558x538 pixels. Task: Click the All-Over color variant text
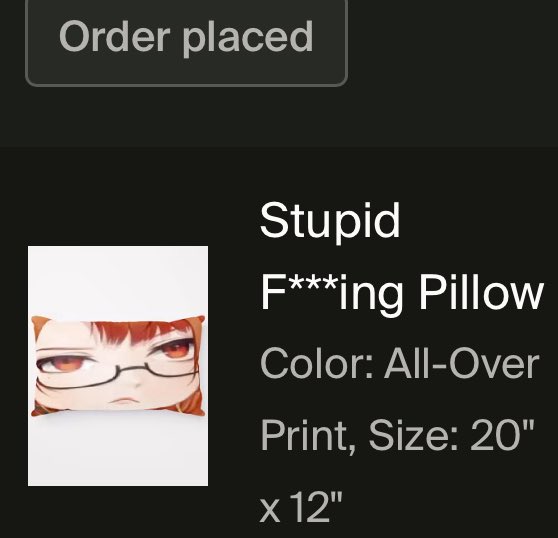[x=462, y=364]
